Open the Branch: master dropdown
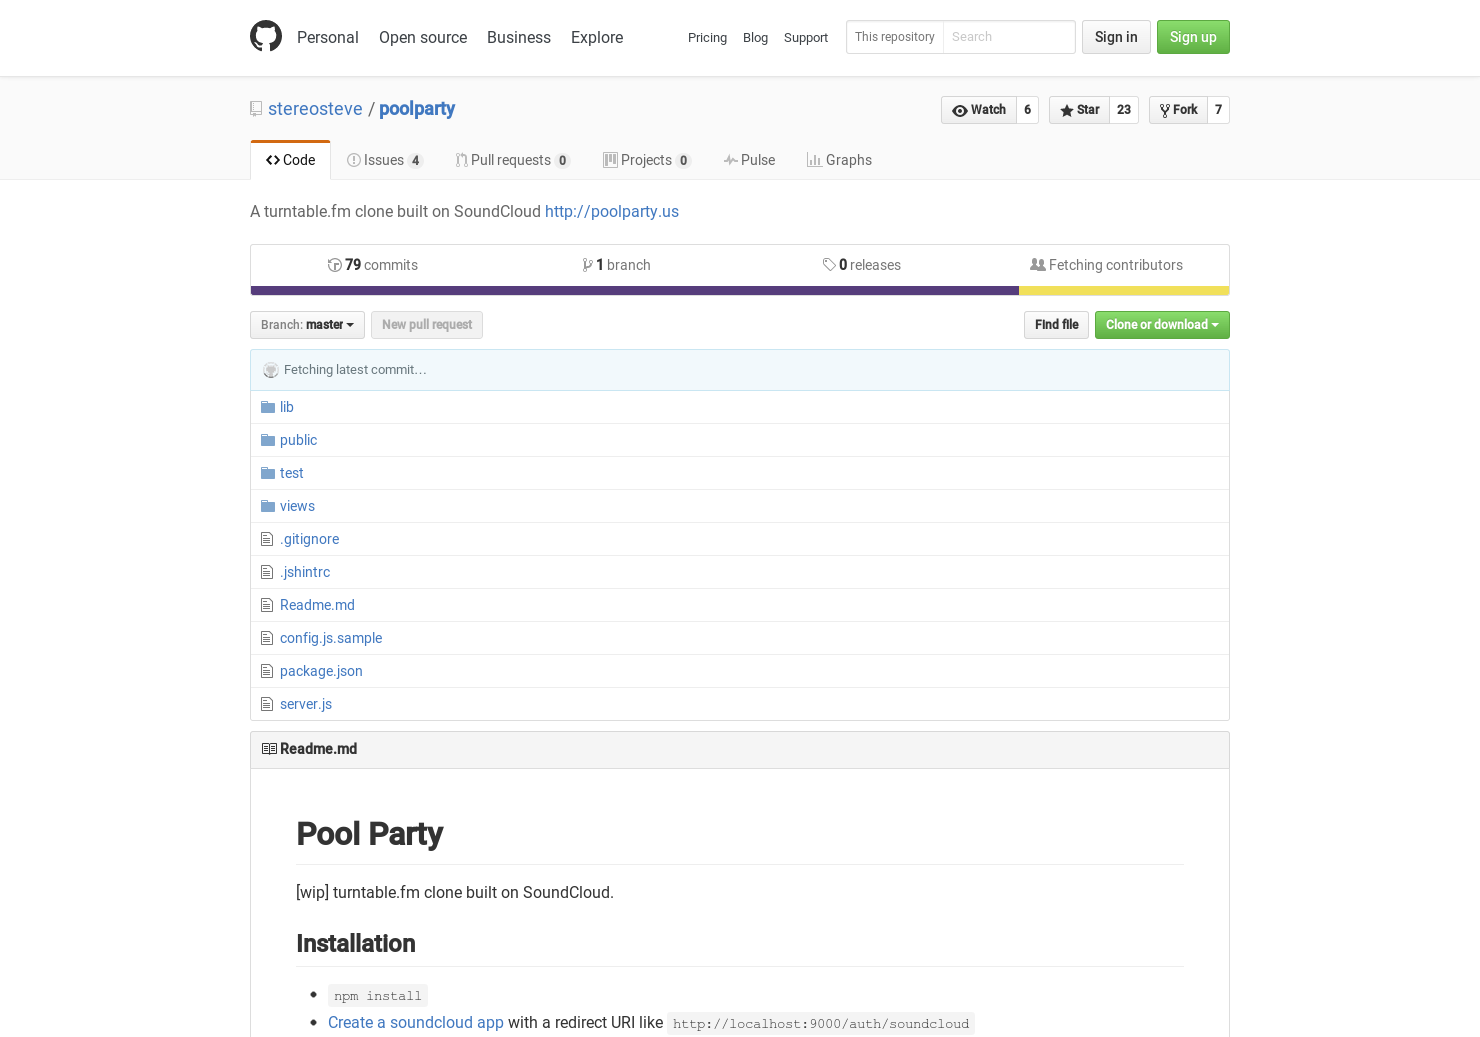 [x=306, y=324]
